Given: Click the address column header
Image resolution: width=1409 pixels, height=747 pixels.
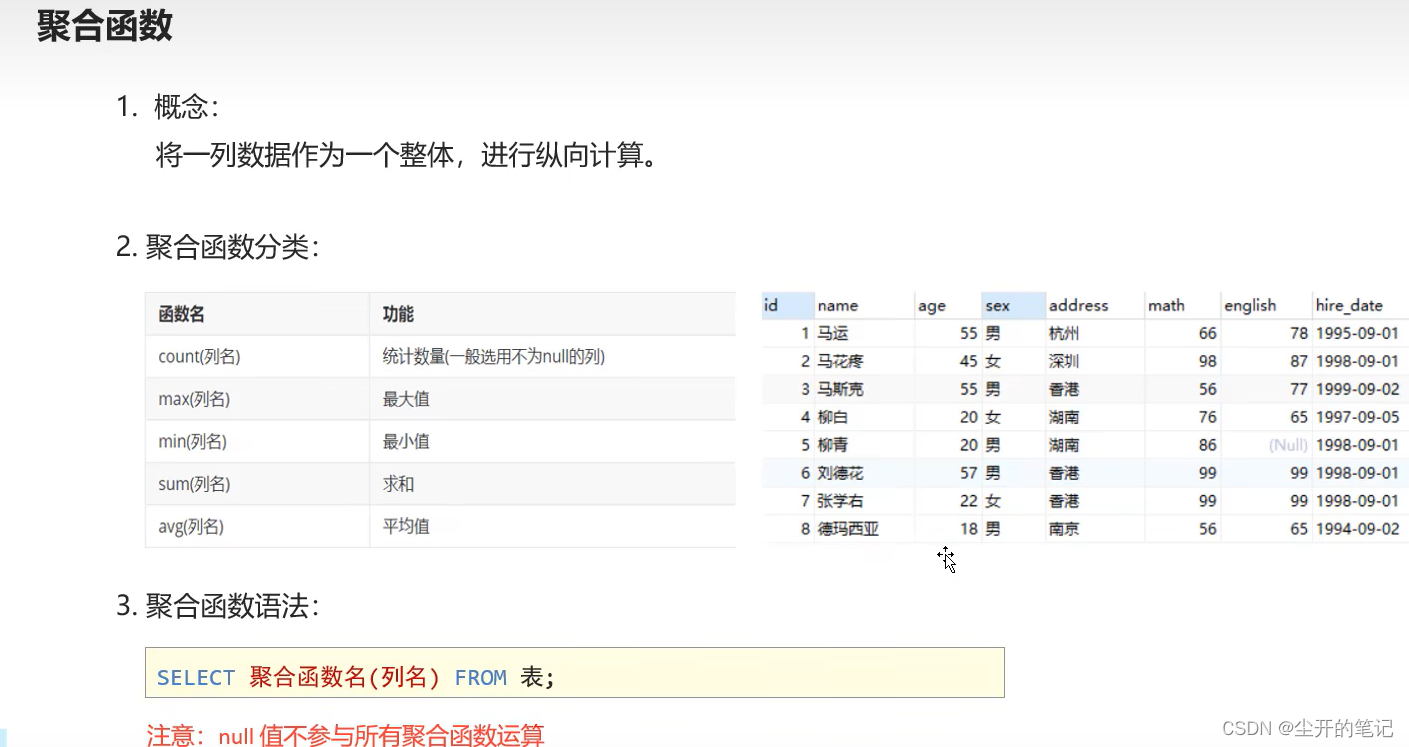Looking at the screenshot, I should click(x=1095, y=305).
